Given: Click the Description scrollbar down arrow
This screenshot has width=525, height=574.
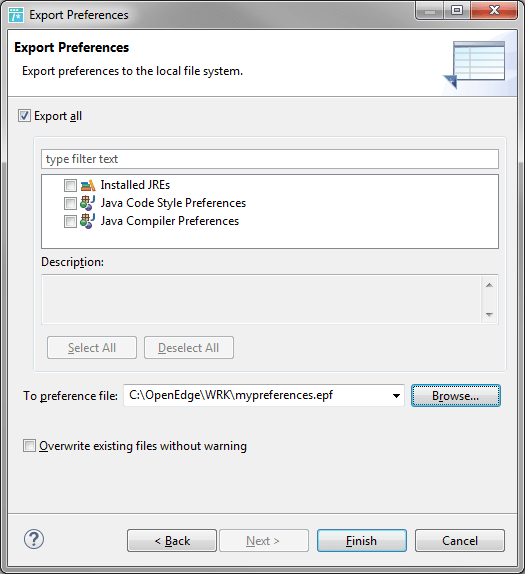Looking at the screenshot, I should coord(489,314).
